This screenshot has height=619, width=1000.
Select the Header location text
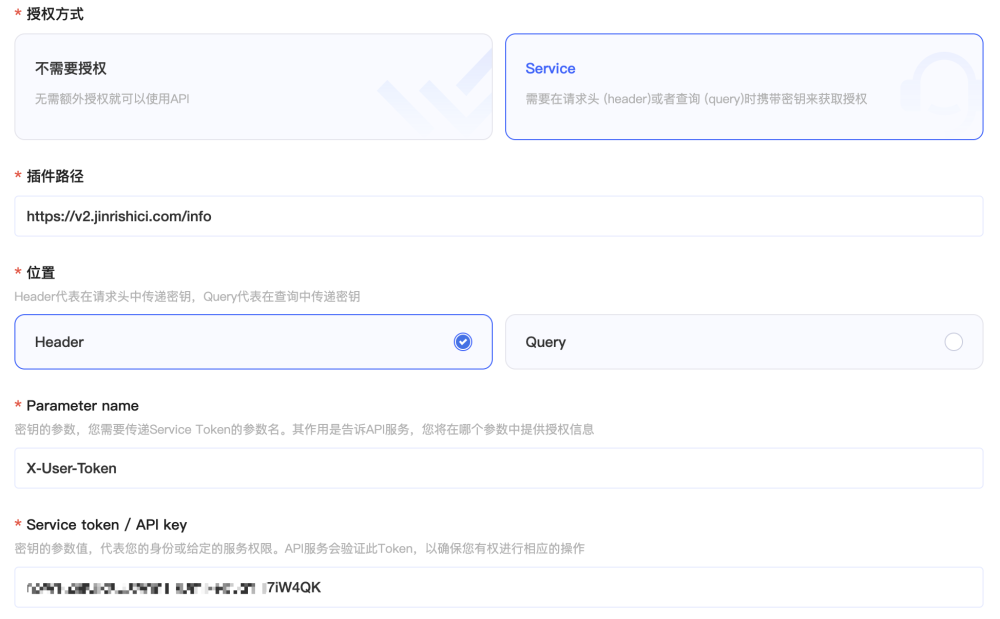pyautogui.click(x=59, y=342)
